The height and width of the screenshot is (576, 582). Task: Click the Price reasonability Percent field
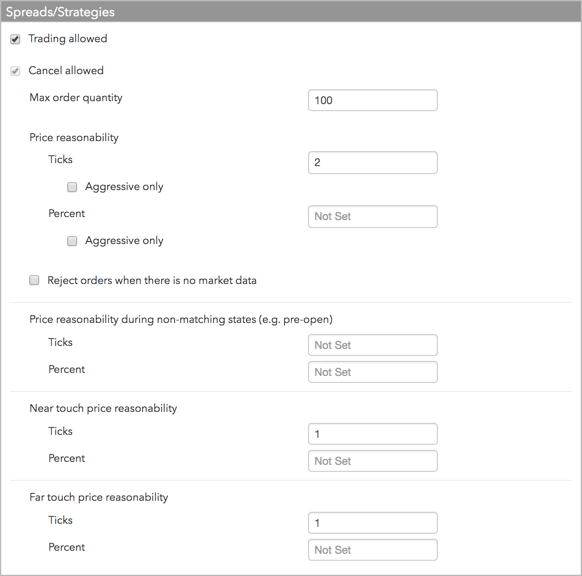(373, 216)
